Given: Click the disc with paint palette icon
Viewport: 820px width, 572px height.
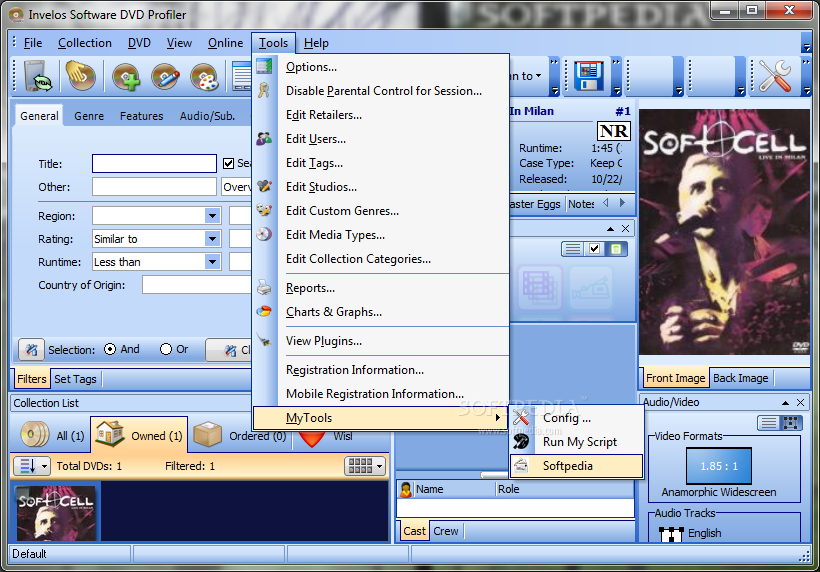Looking at the screenshot, I should 204,77.
